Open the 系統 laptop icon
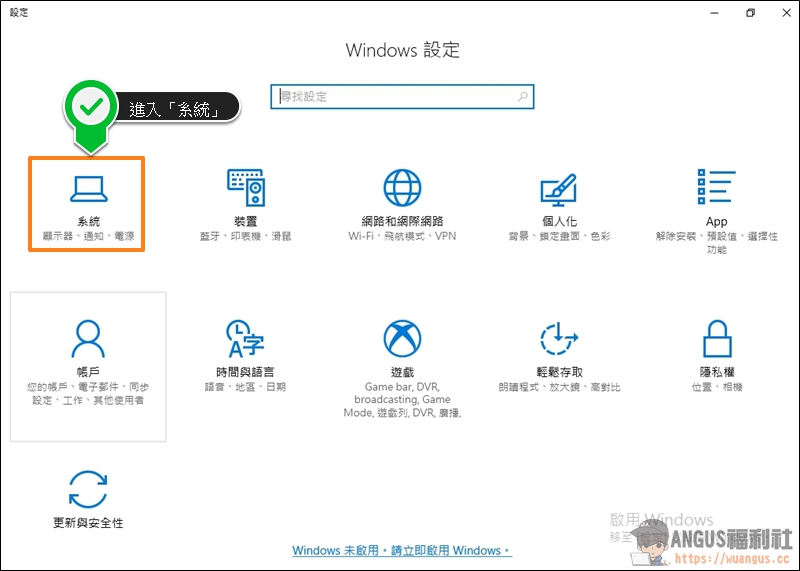This screenshot has height=571, width=800. point(87,188)
